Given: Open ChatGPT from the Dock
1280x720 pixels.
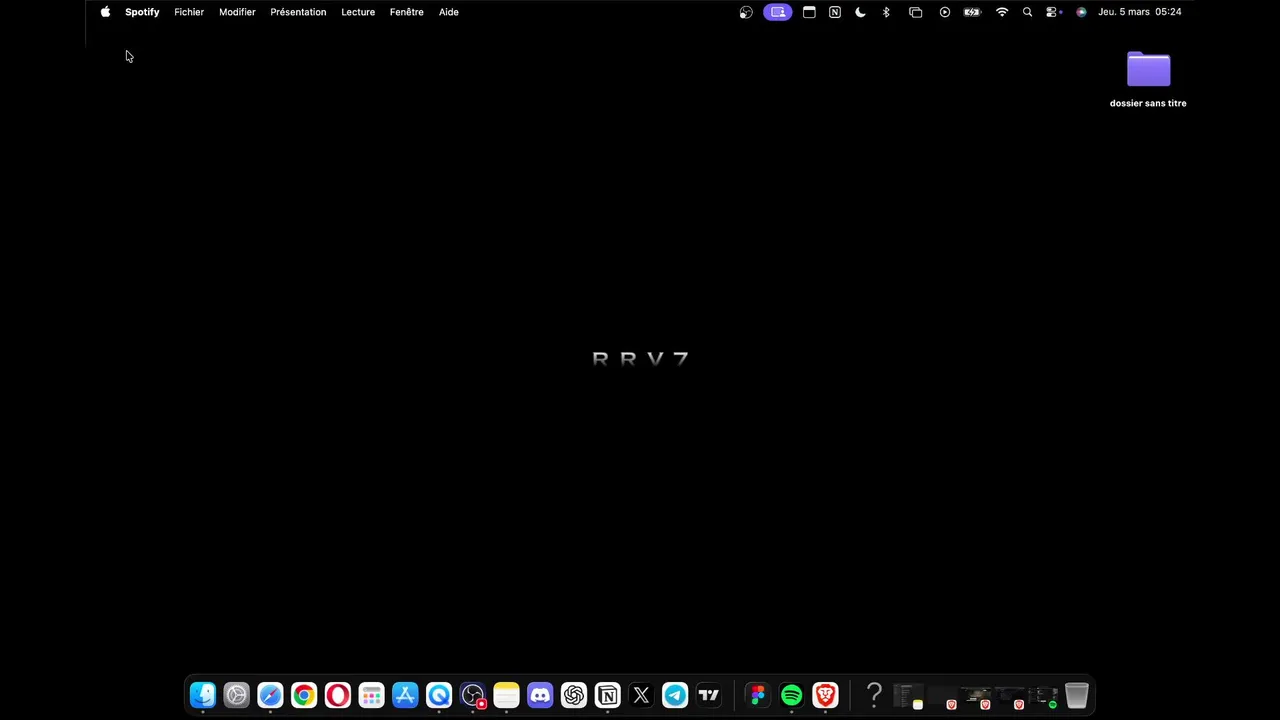Looking at the screenshot, I should point(574,695).
